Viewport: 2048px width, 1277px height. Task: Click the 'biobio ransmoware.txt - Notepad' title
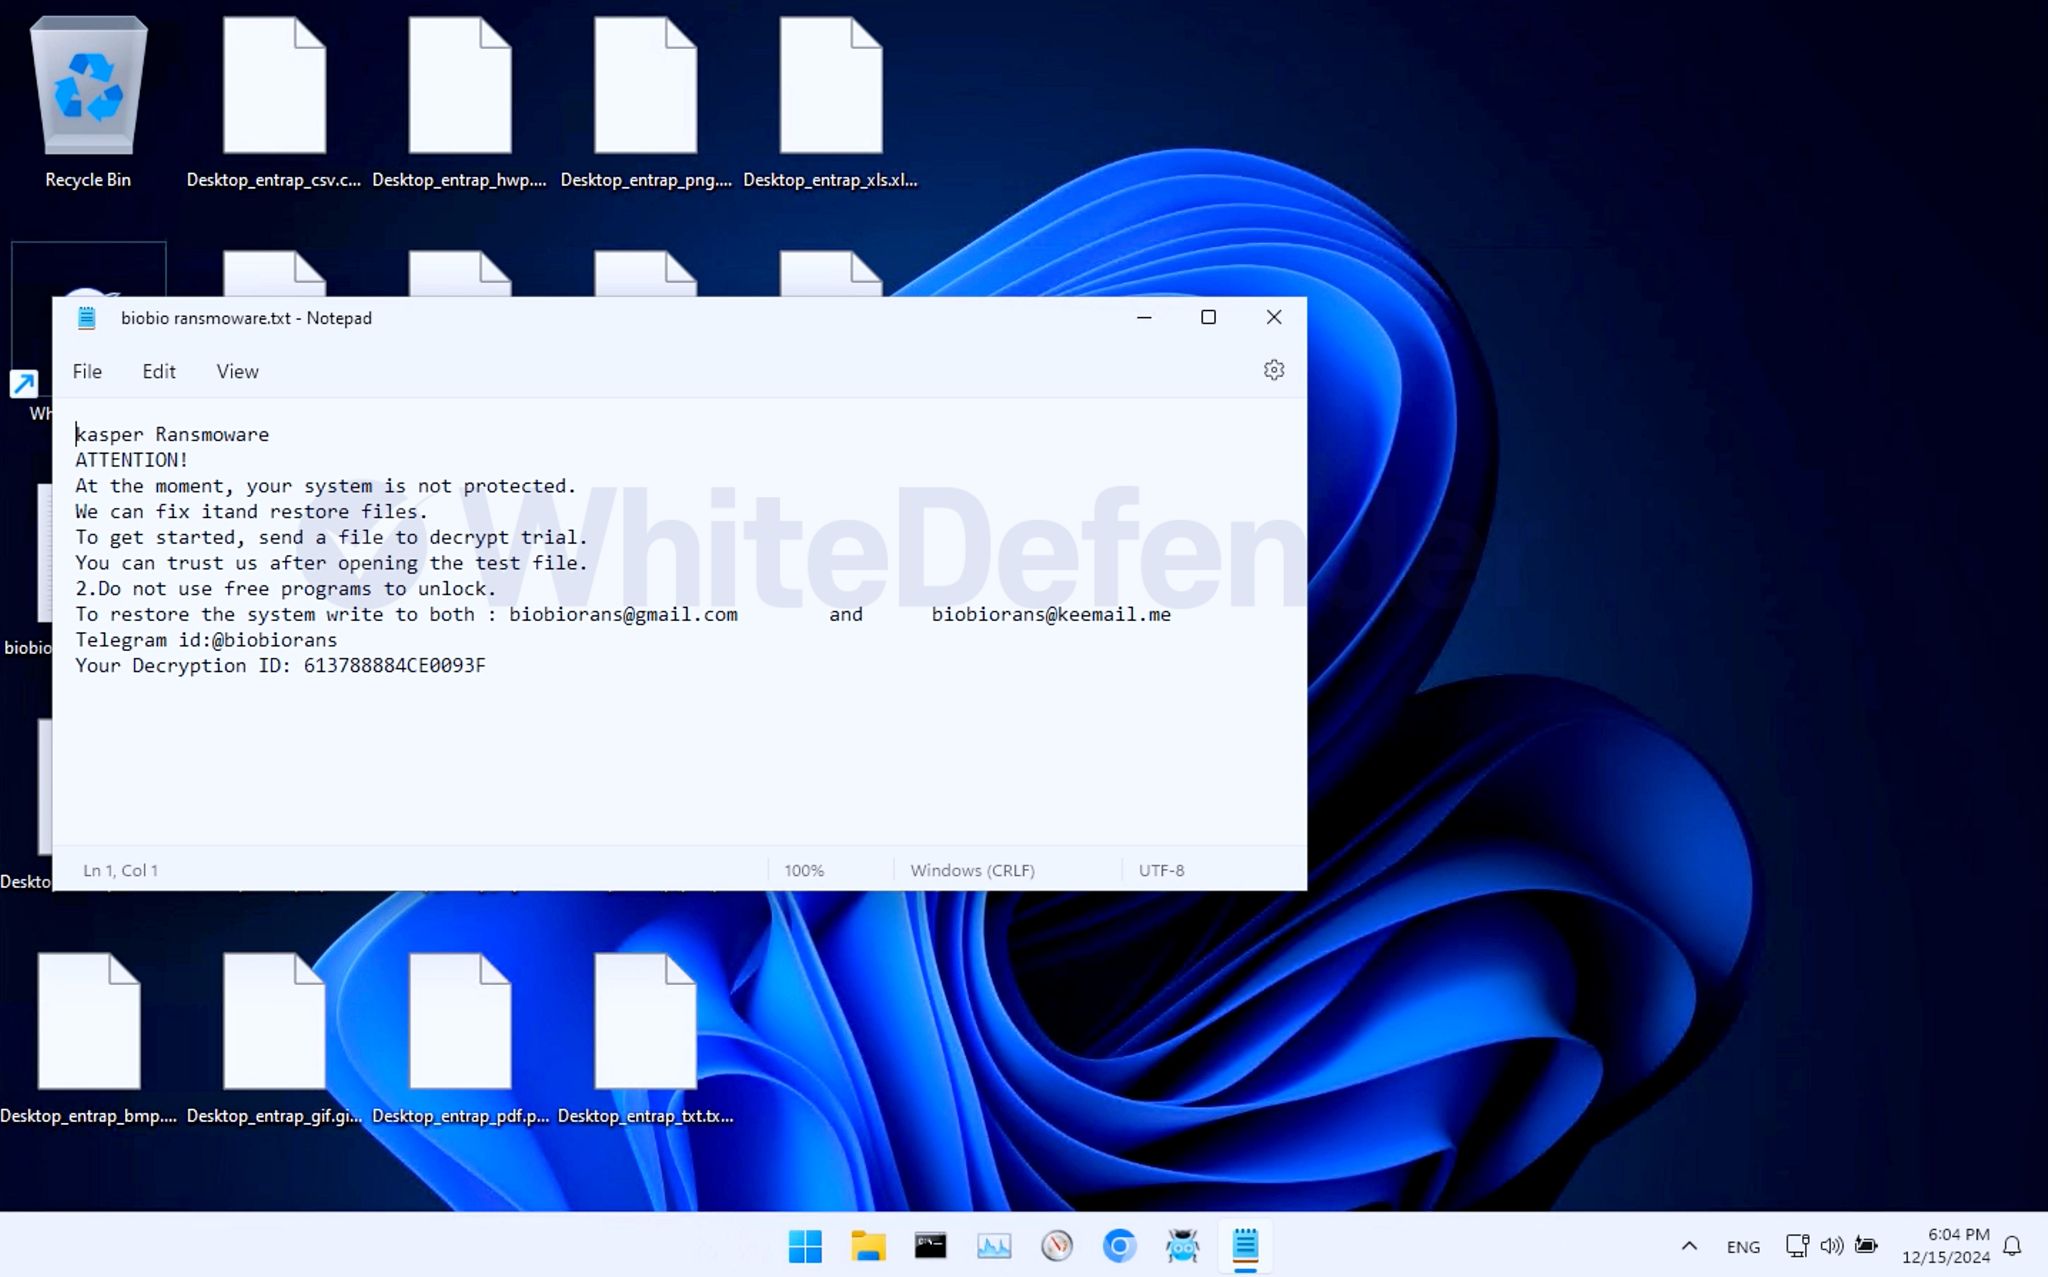pyautogui.click(x=246, y=318)
